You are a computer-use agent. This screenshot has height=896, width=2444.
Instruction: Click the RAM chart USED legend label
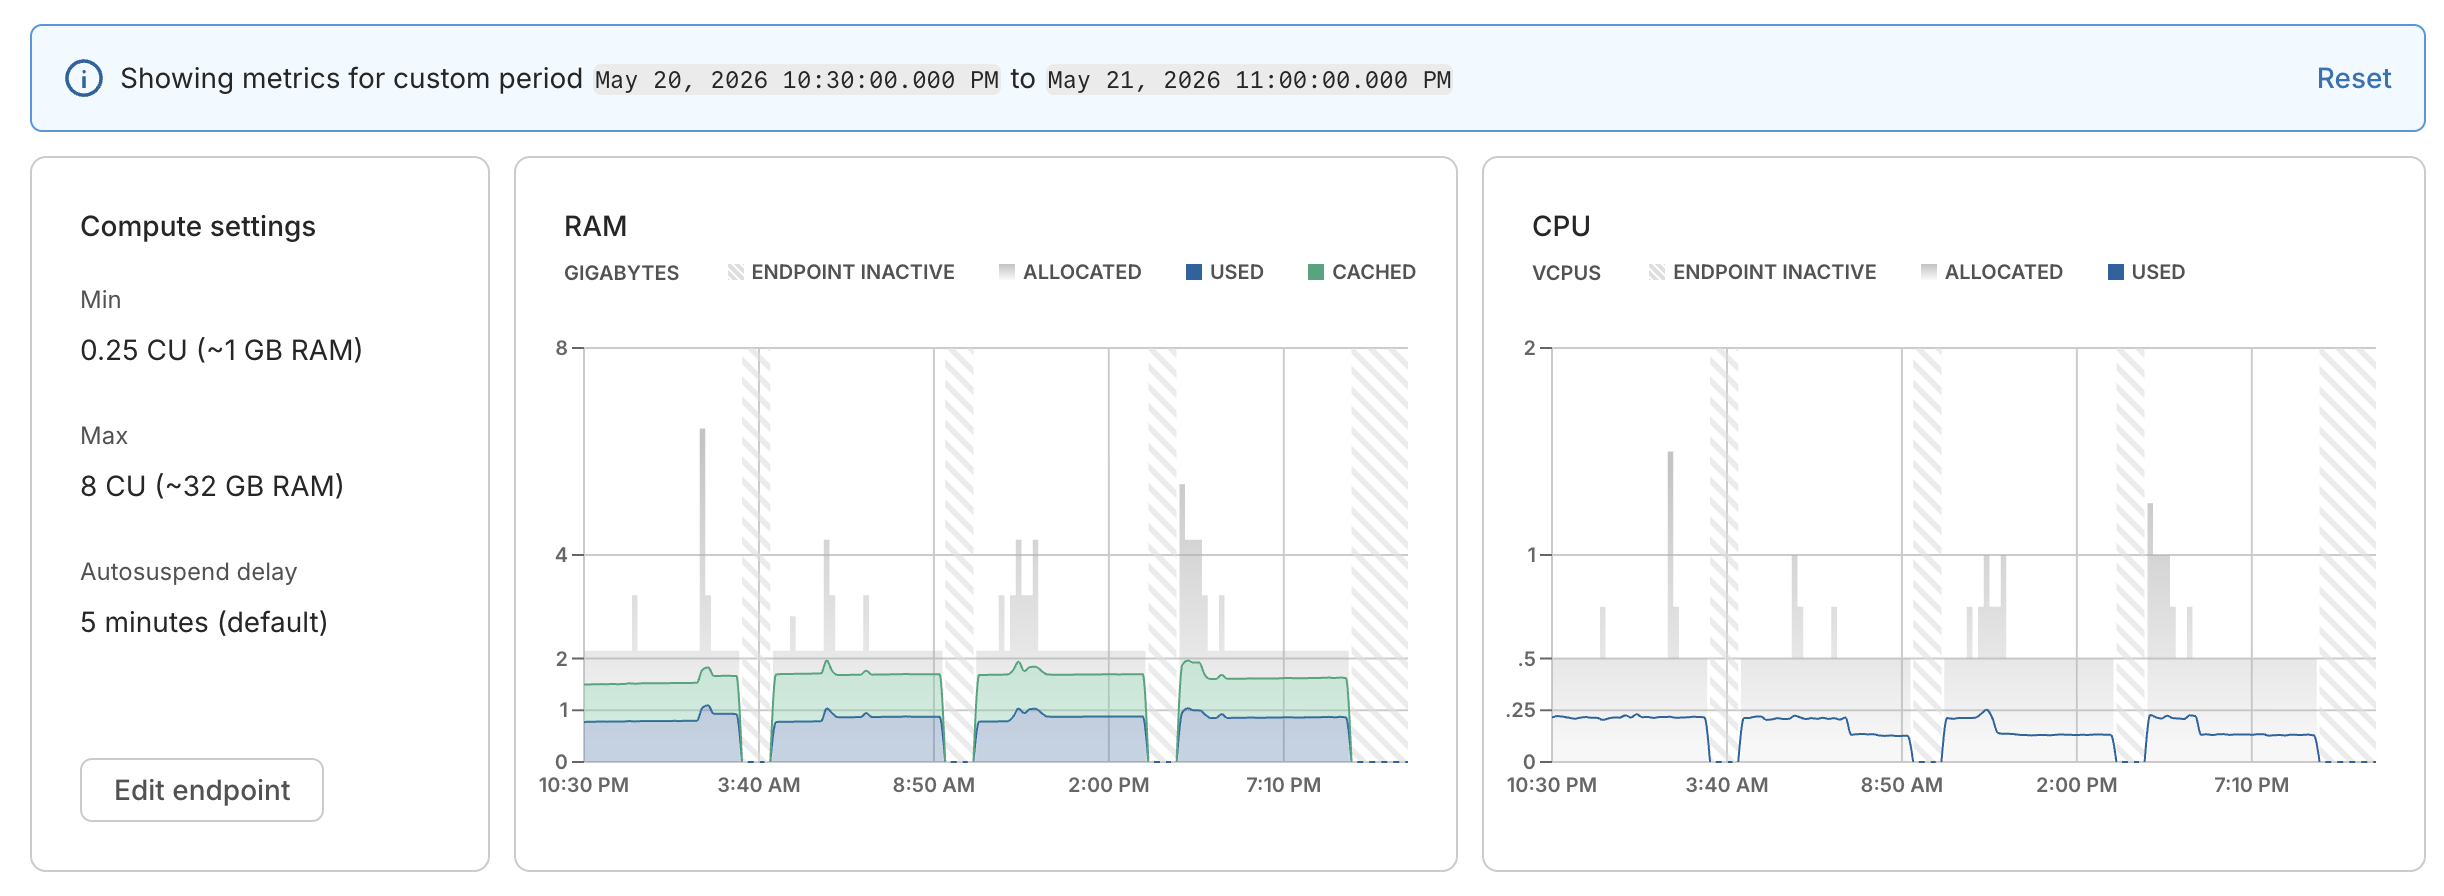point(1237,272)
